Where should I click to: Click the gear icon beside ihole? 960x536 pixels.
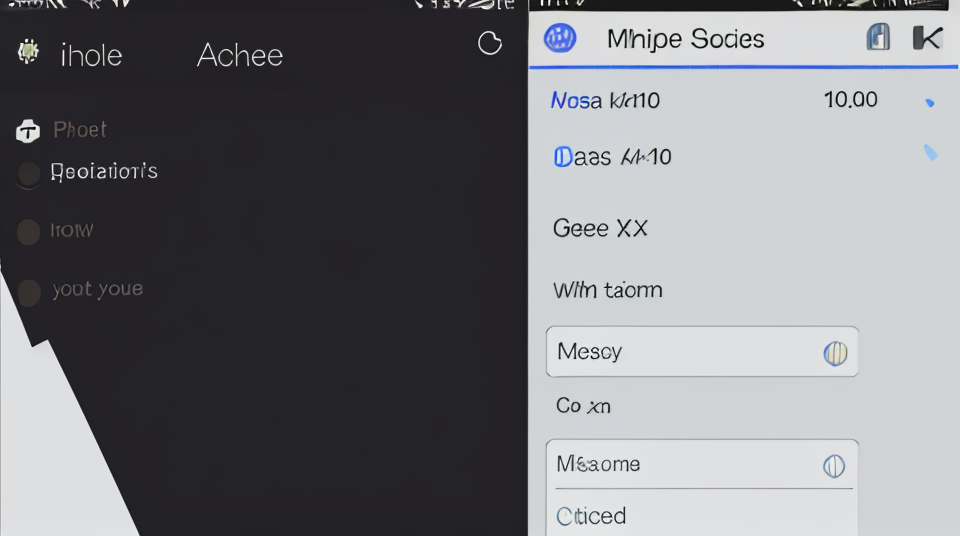pos(28,52)
